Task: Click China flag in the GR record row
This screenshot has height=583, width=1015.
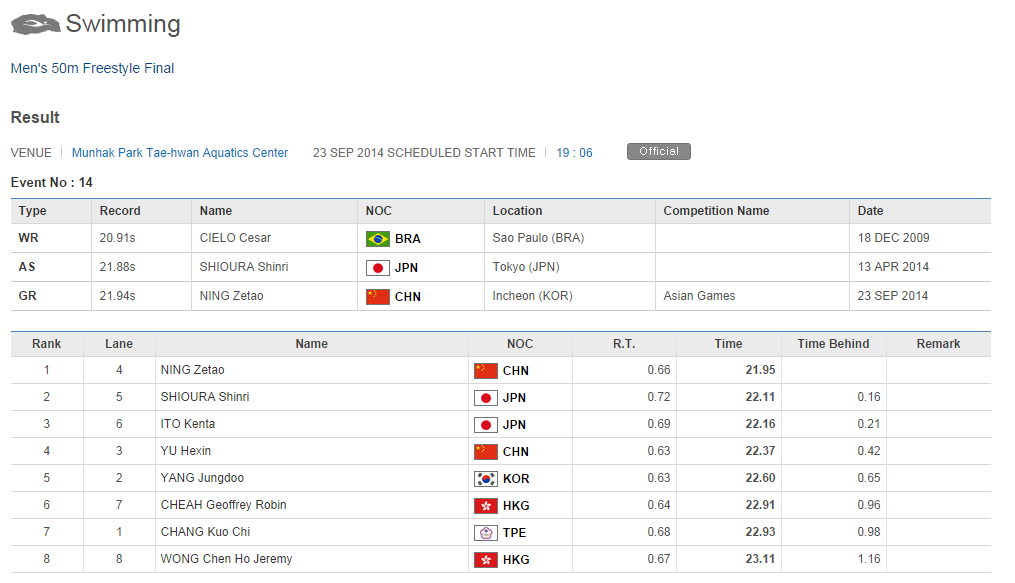Action: coord(378,297)
